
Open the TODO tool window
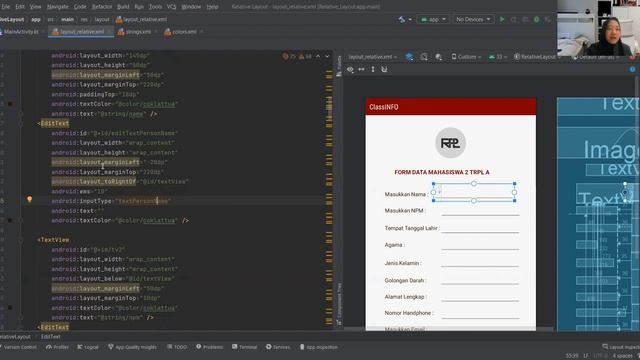[x=177, y=347]
